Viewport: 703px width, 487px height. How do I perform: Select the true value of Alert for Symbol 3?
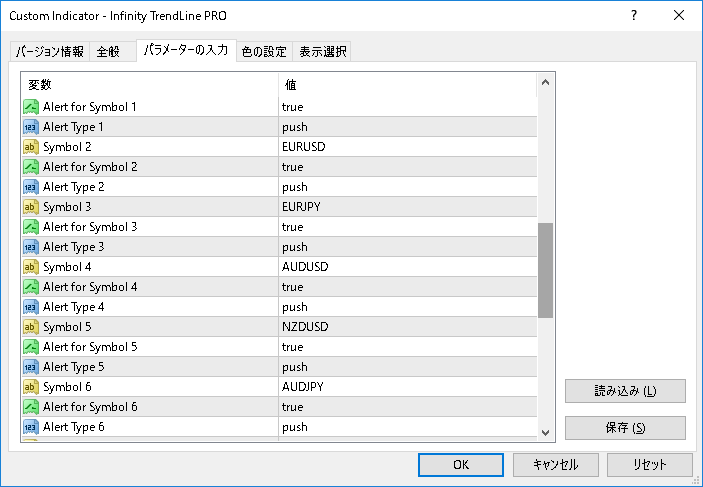point(408,227)
